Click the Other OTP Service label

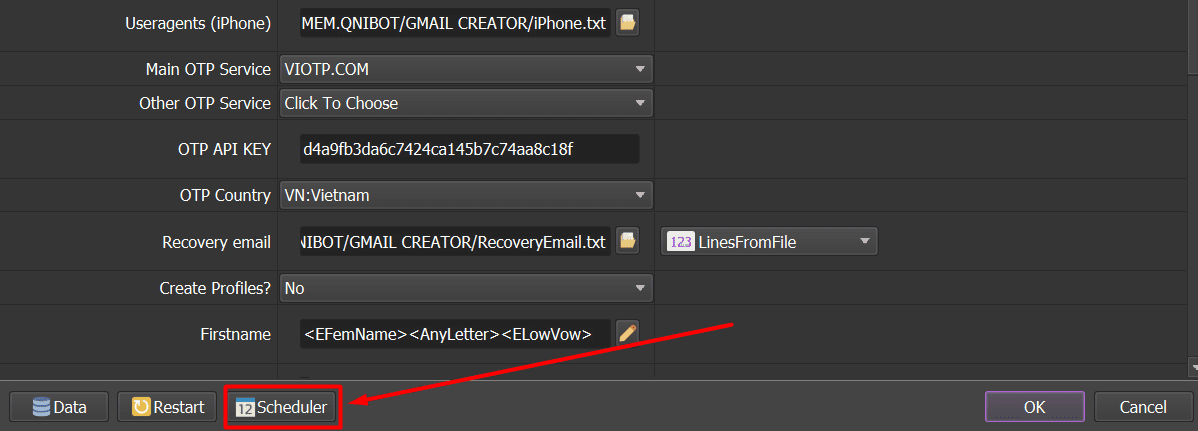(x=205, y=102)
